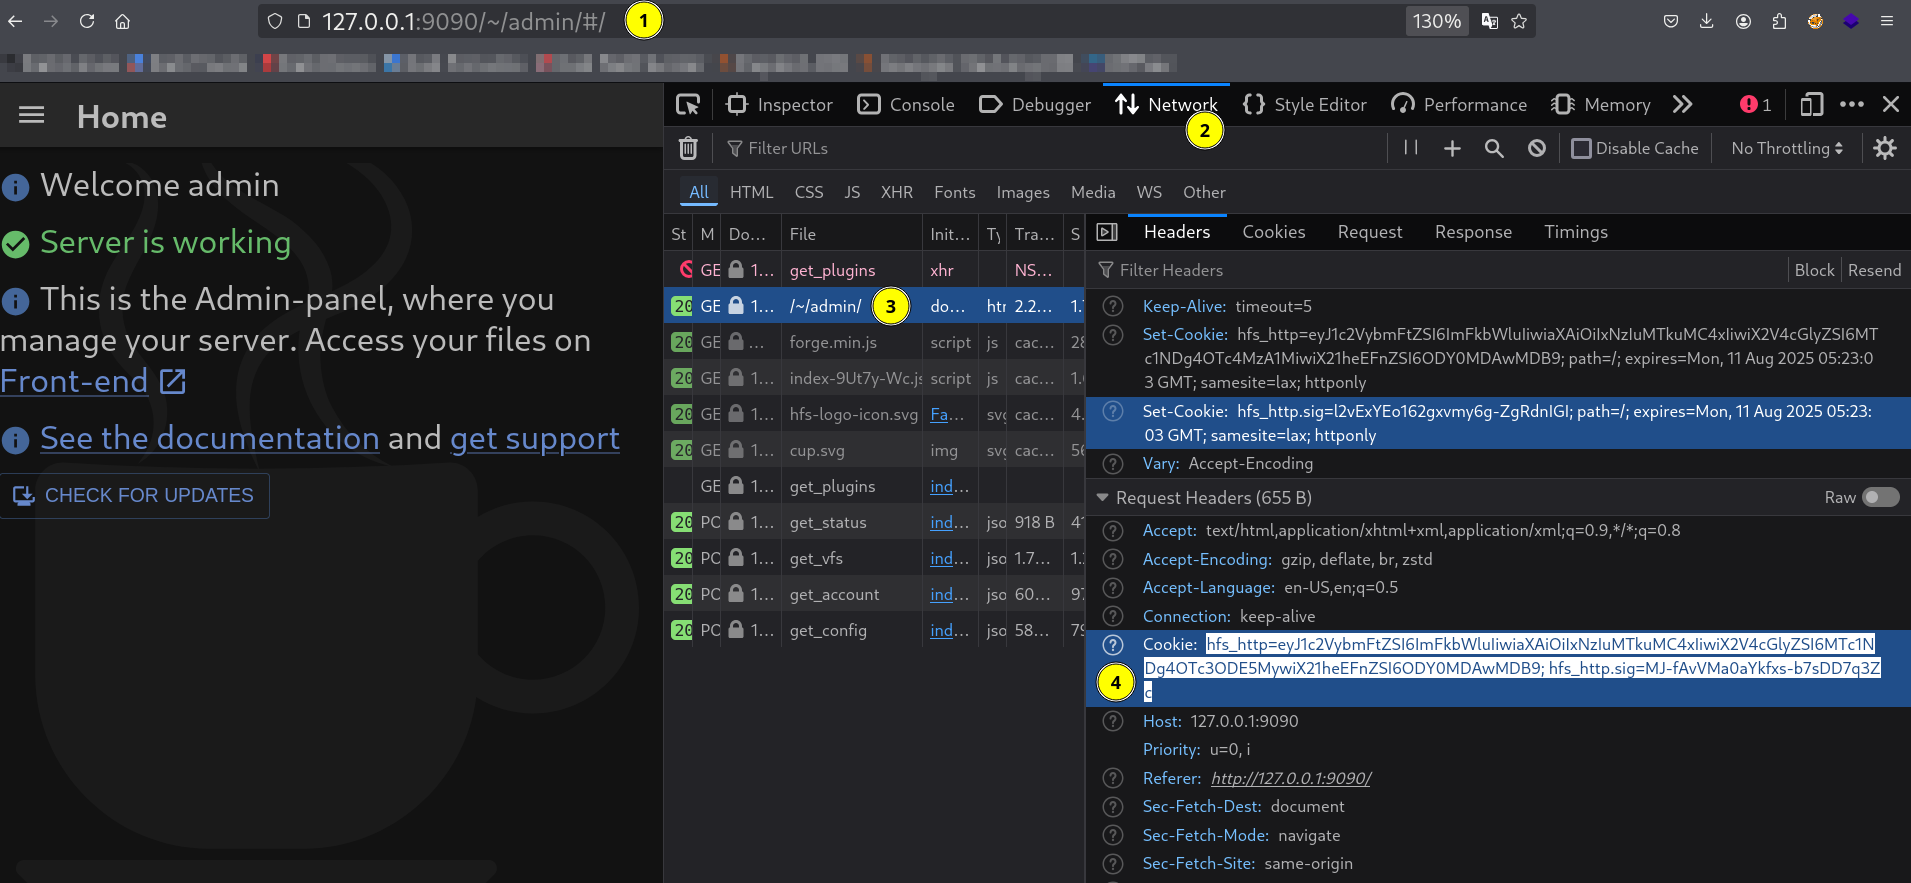Click the browser back arrow
This screenshot has height=883, width=1911.
pos(15,21)
